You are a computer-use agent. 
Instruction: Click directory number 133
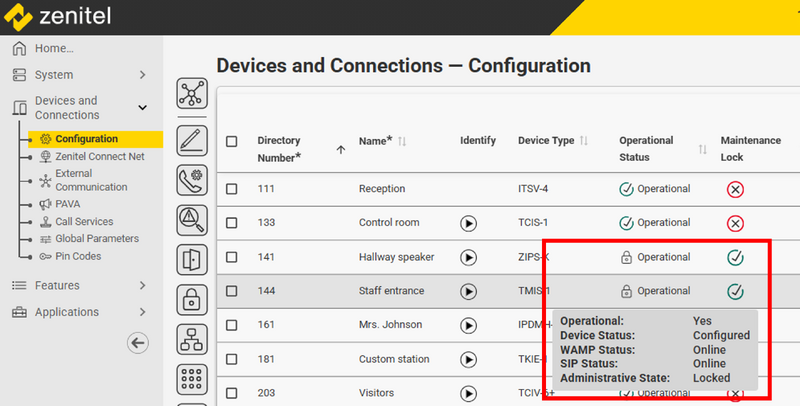pos(266,223)
